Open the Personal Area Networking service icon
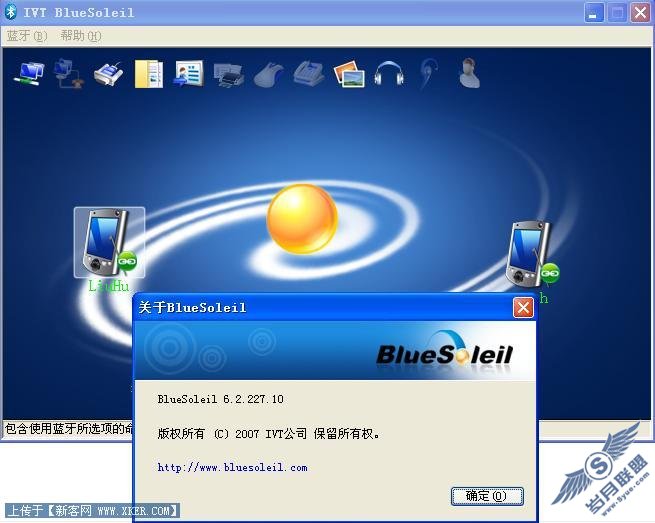Image resolution: width=655 pixels, height=523 pixels. pos(29,74)
